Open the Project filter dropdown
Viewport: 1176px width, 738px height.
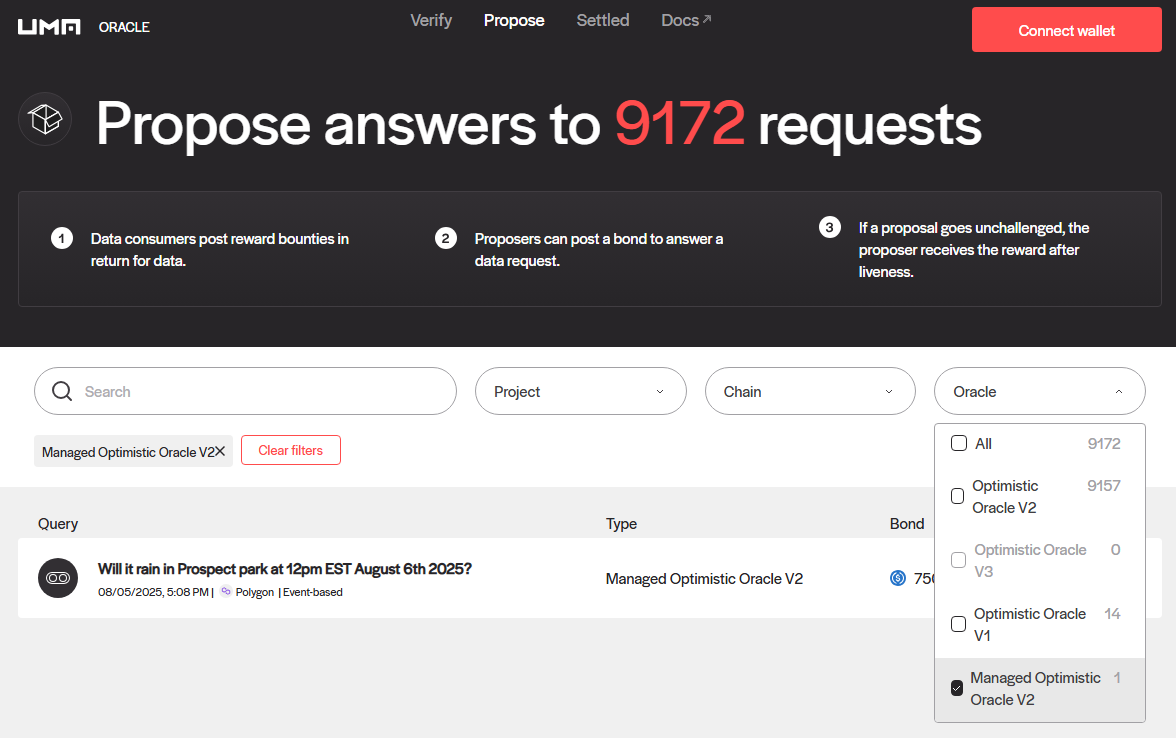pyautogui.click(x=580, y=391)
